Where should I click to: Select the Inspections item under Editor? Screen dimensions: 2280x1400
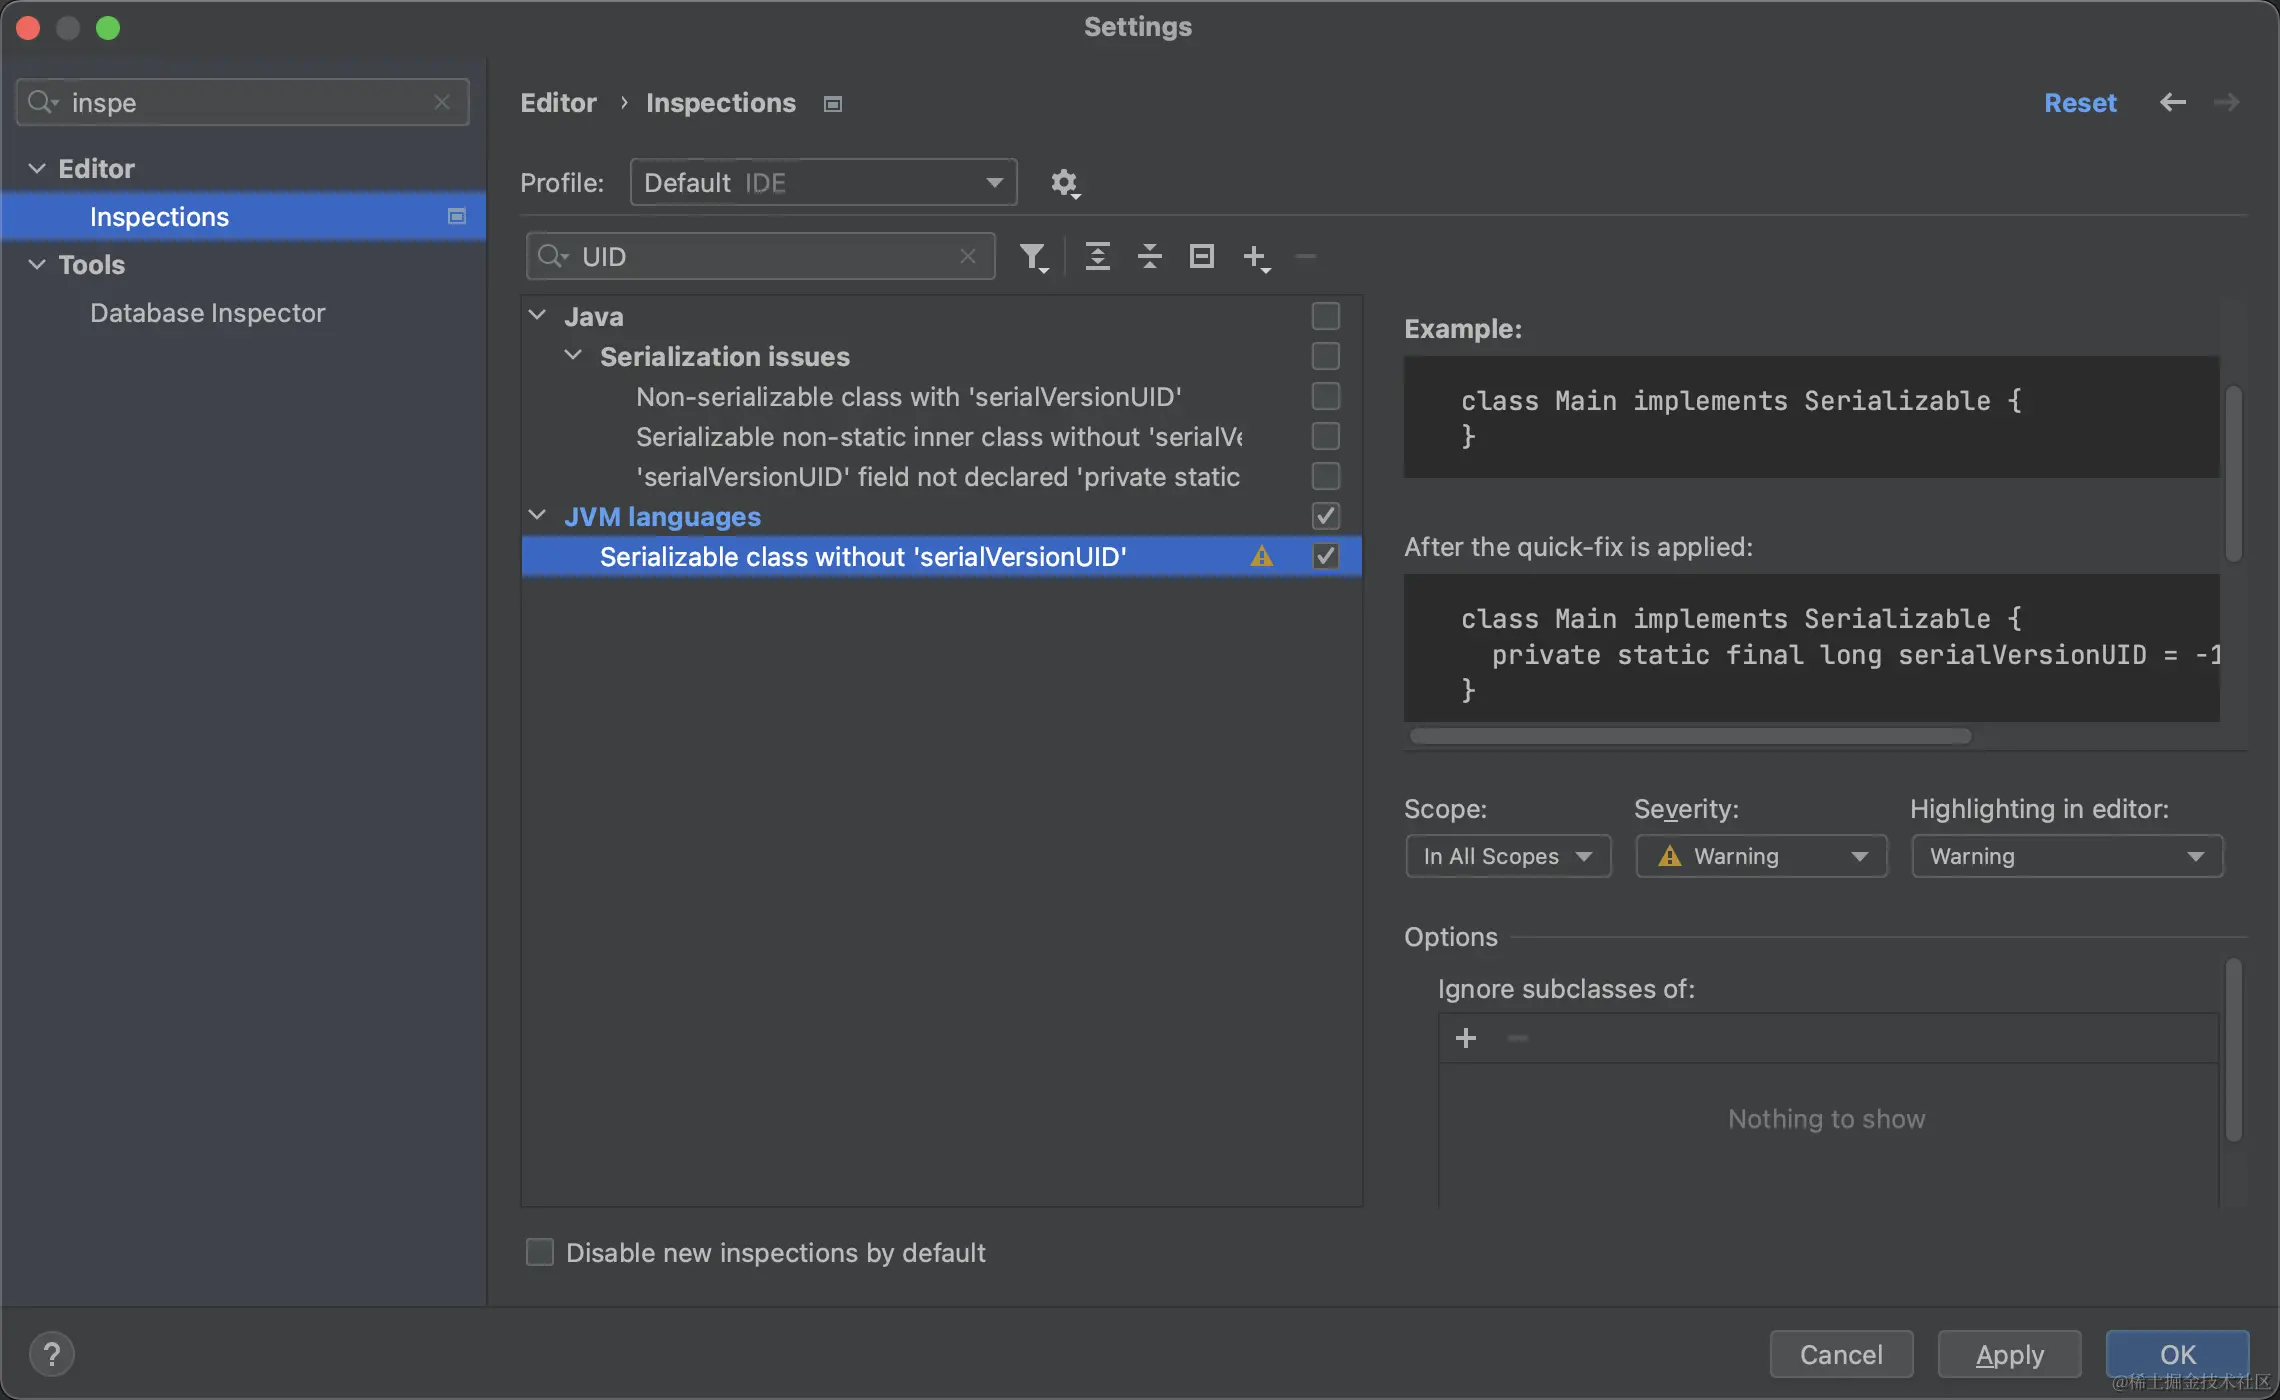[159, 217]
